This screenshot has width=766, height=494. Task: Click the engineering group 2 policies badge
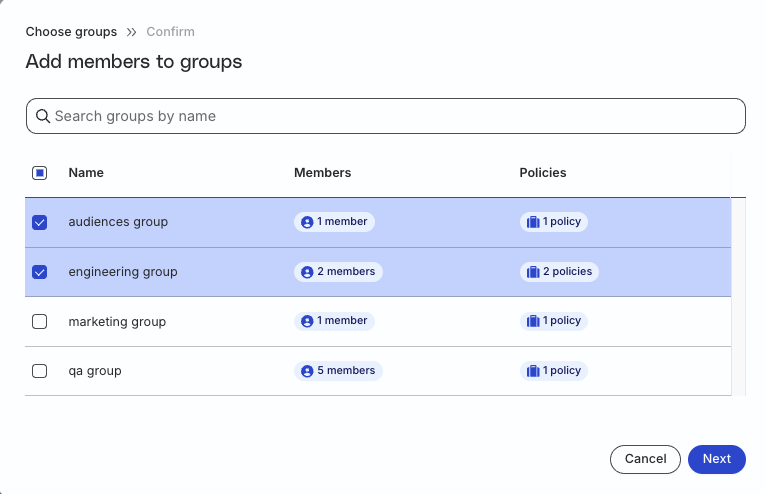pos(559,272)
